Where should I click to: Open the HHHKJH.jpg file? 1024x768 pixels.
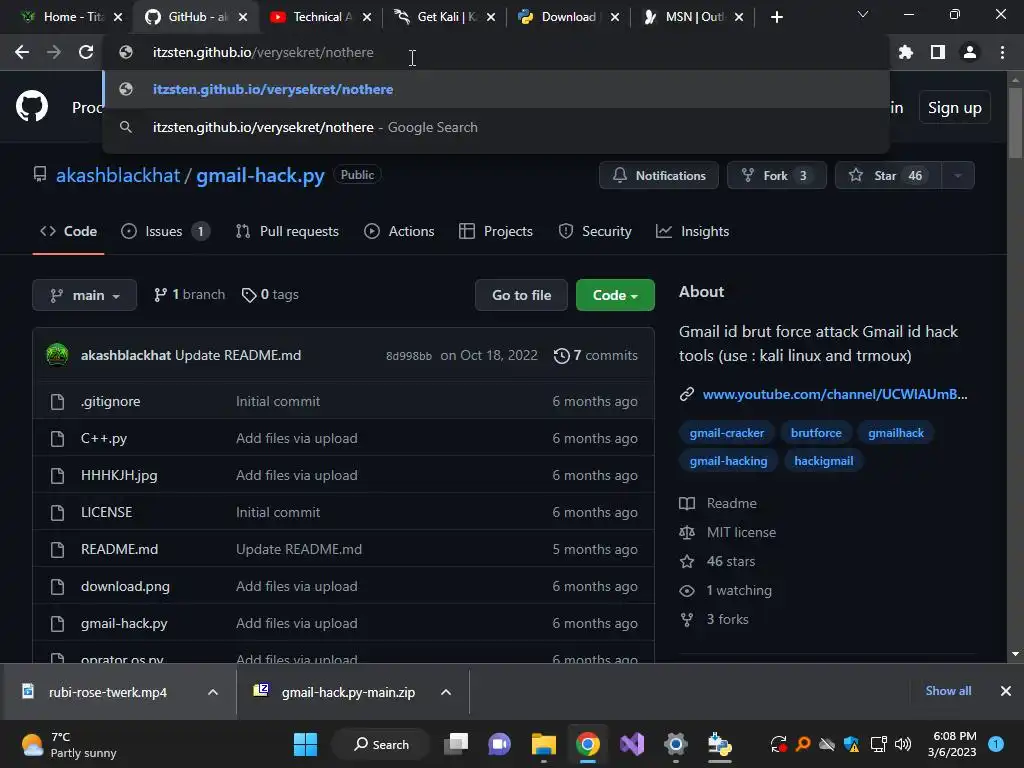119,475
